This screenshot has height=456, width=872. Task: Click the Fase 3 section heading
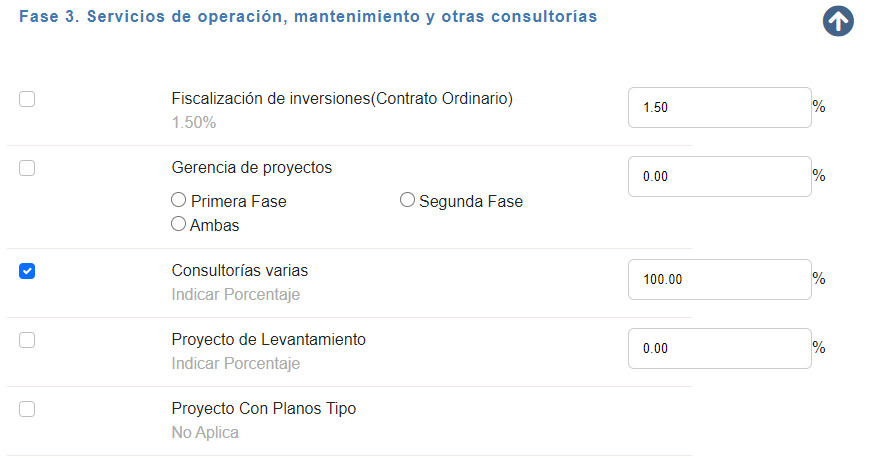click(308, 17)
